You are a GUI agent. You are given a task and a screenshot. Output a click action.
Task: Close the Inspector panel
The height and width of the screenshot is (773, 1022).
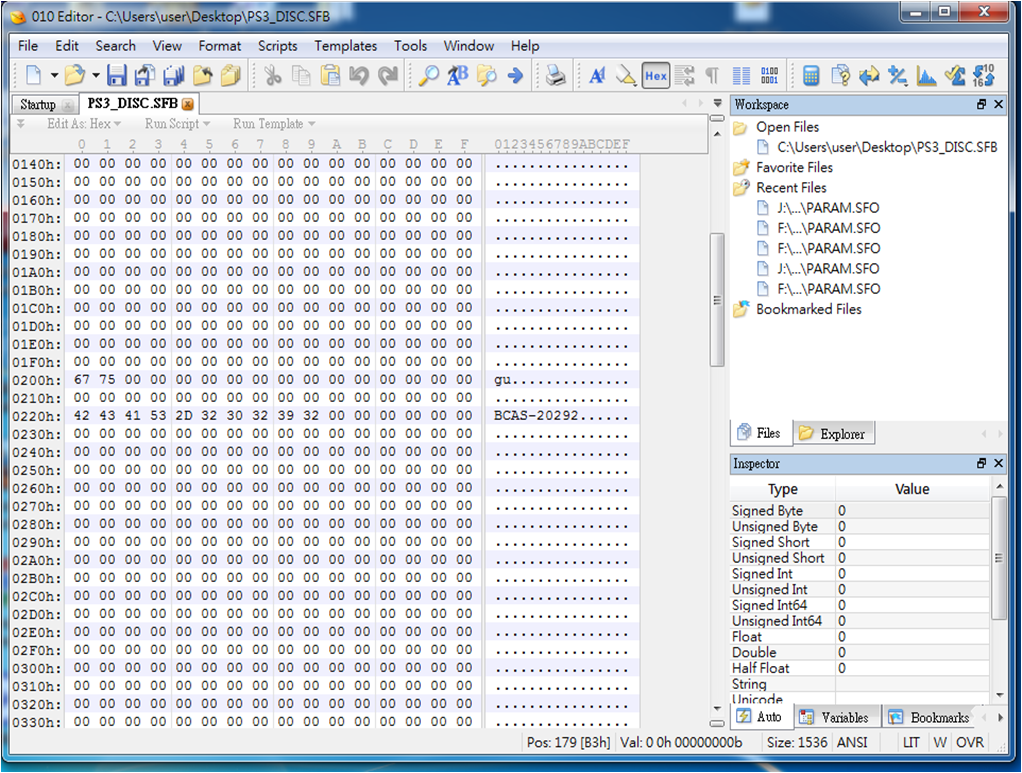coord(999,463)
